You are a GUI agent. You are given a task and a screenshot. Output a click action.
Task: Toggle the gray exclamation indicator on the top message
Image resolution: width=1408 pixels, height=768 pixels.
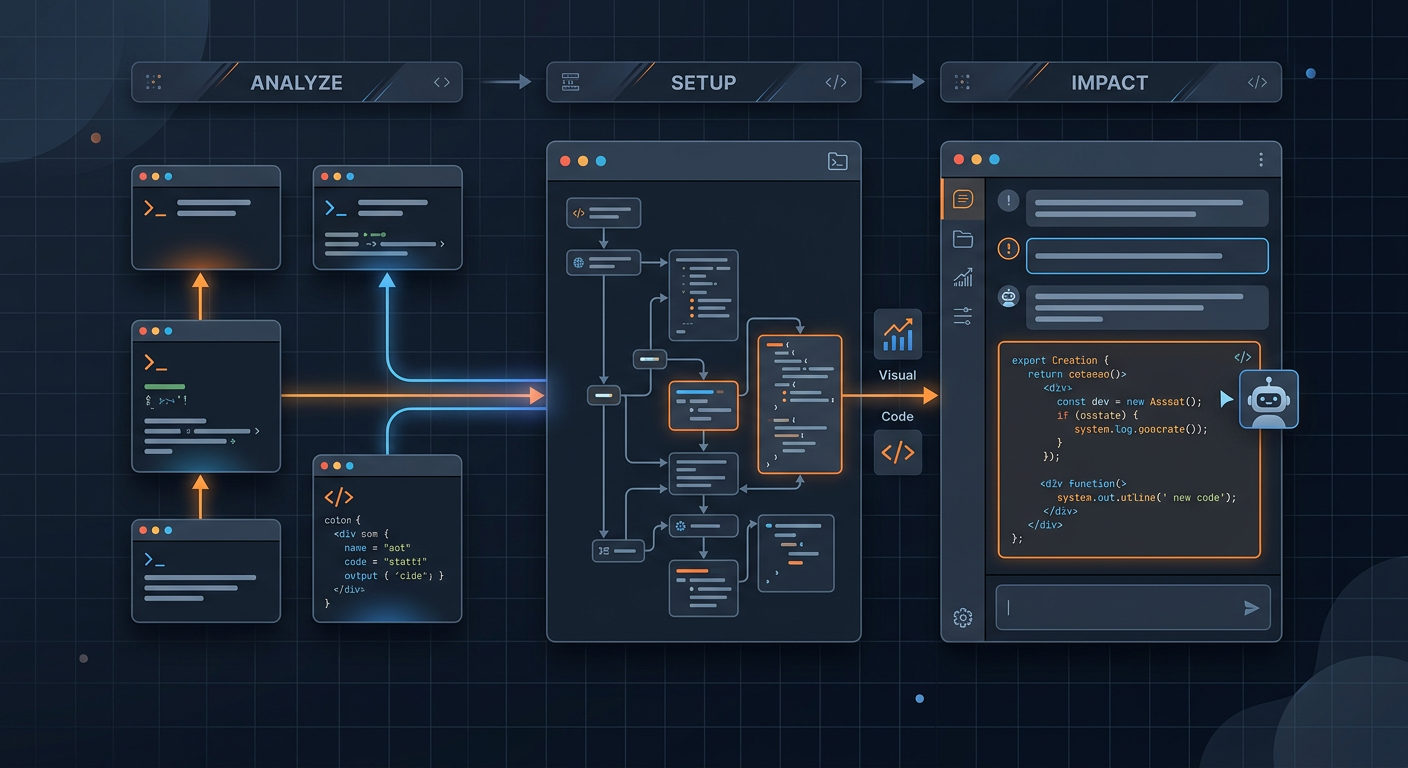tap(1008, 200)
